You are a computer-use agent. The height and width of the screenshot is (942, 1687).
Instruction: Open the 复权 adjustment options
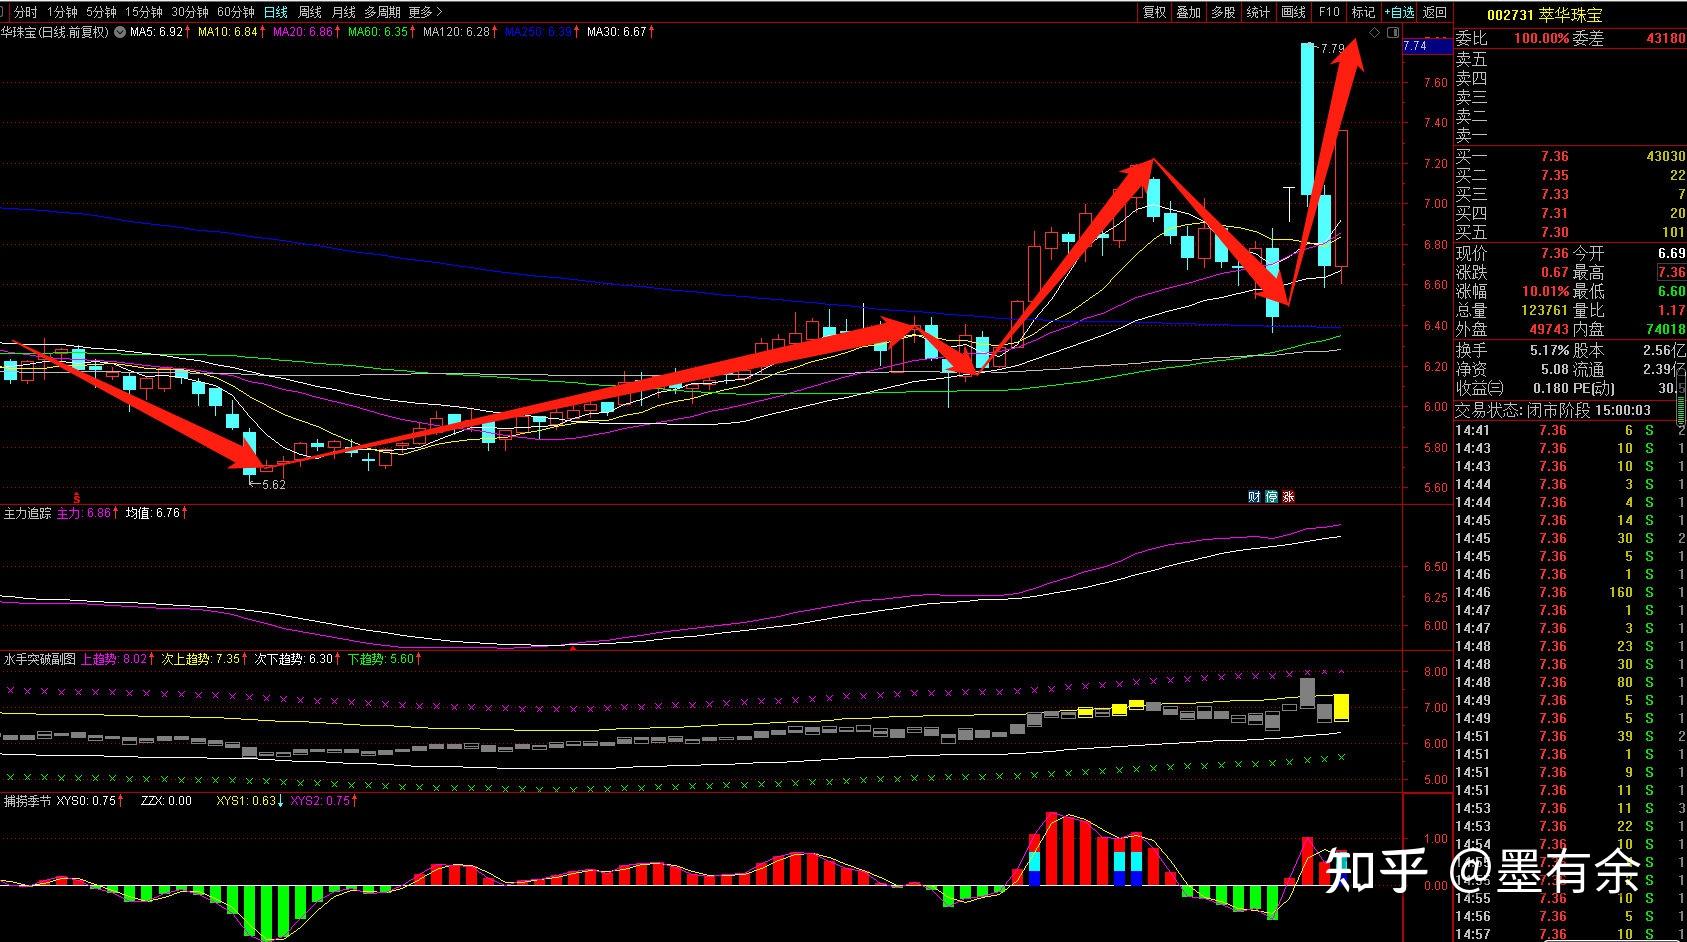tap(1154, 12)
